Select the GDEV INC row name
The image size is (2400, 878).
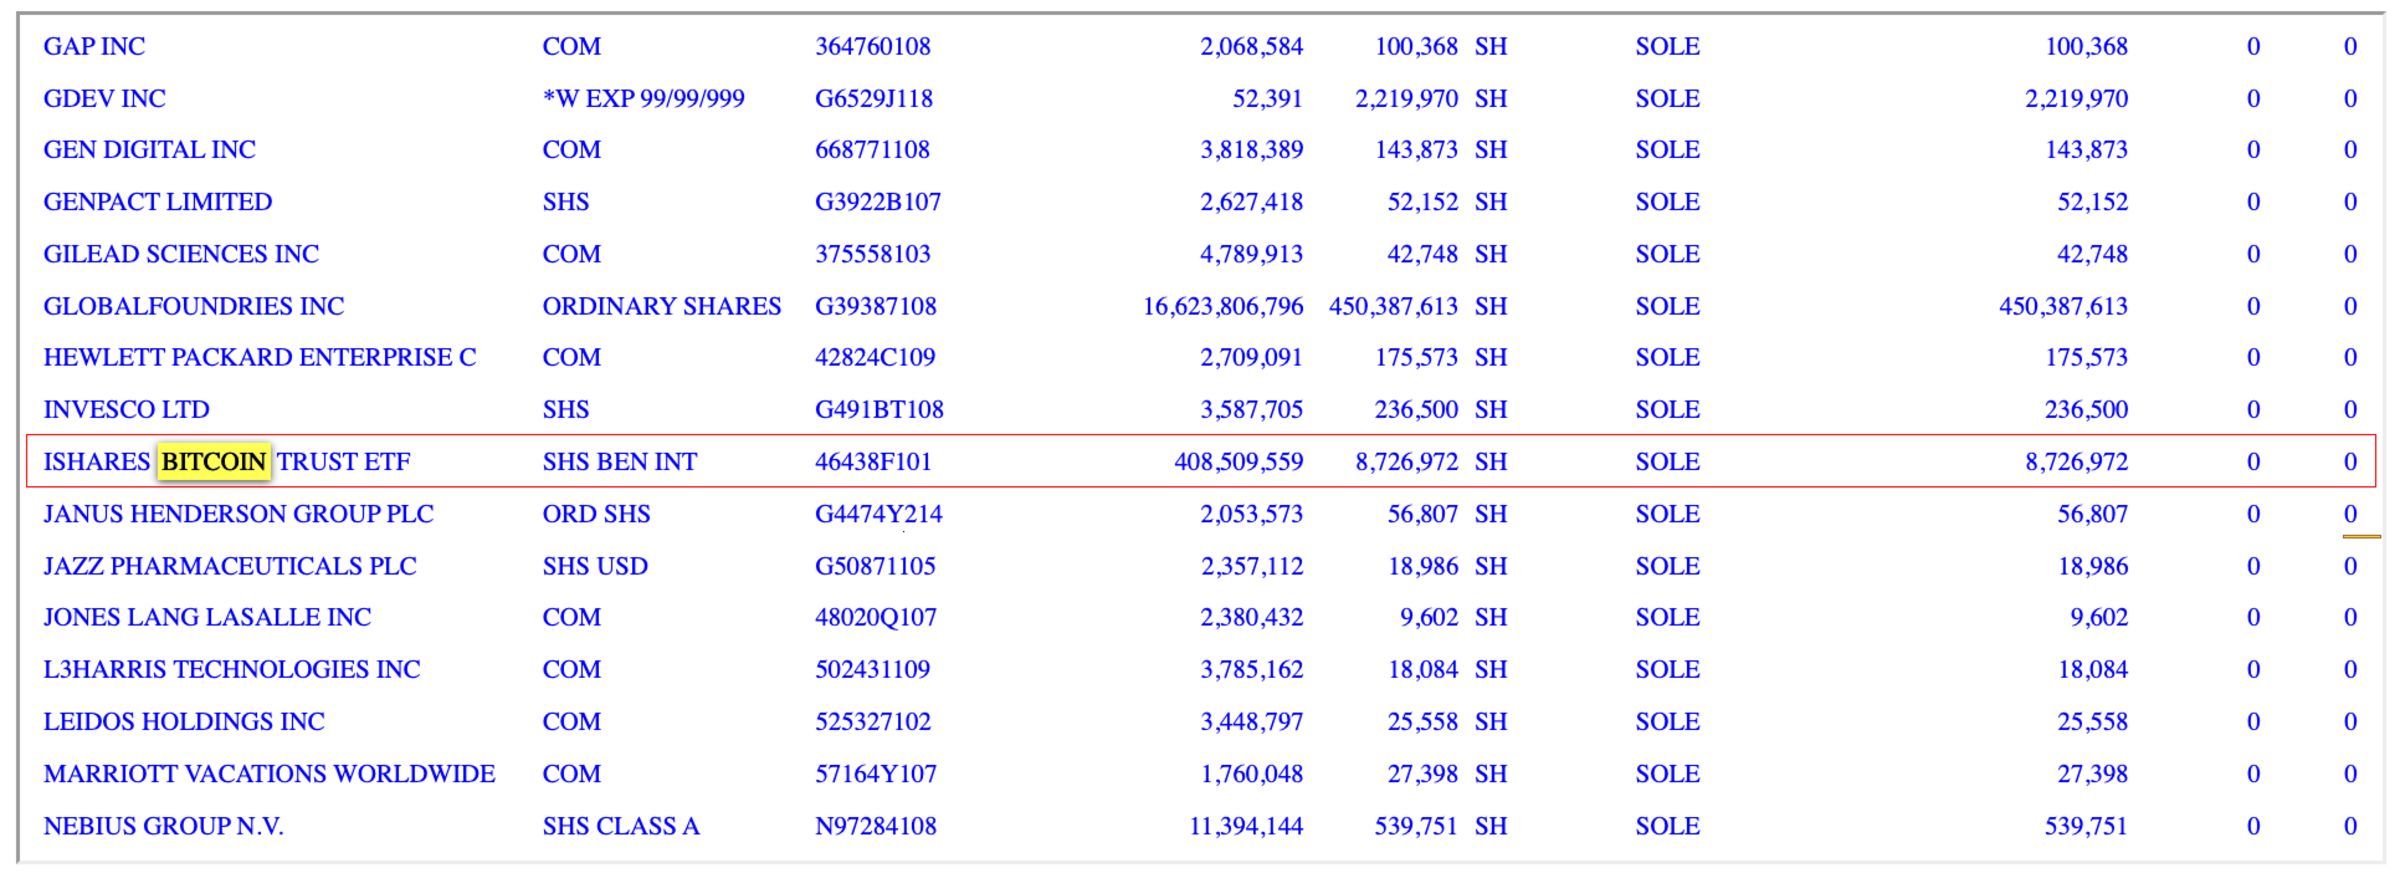[x=104, y=99]
